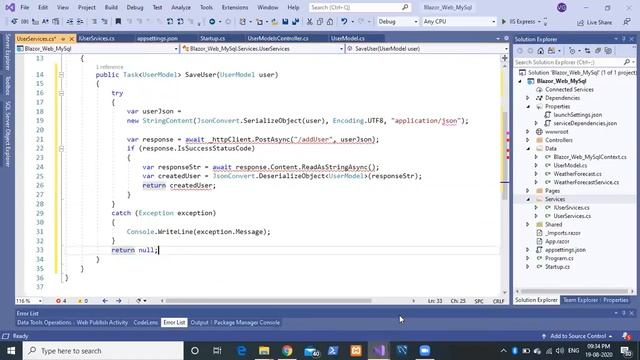640x360 pixels.
Task: Click the Home icon in Solution Explorer
Action: tap(540, 51)
